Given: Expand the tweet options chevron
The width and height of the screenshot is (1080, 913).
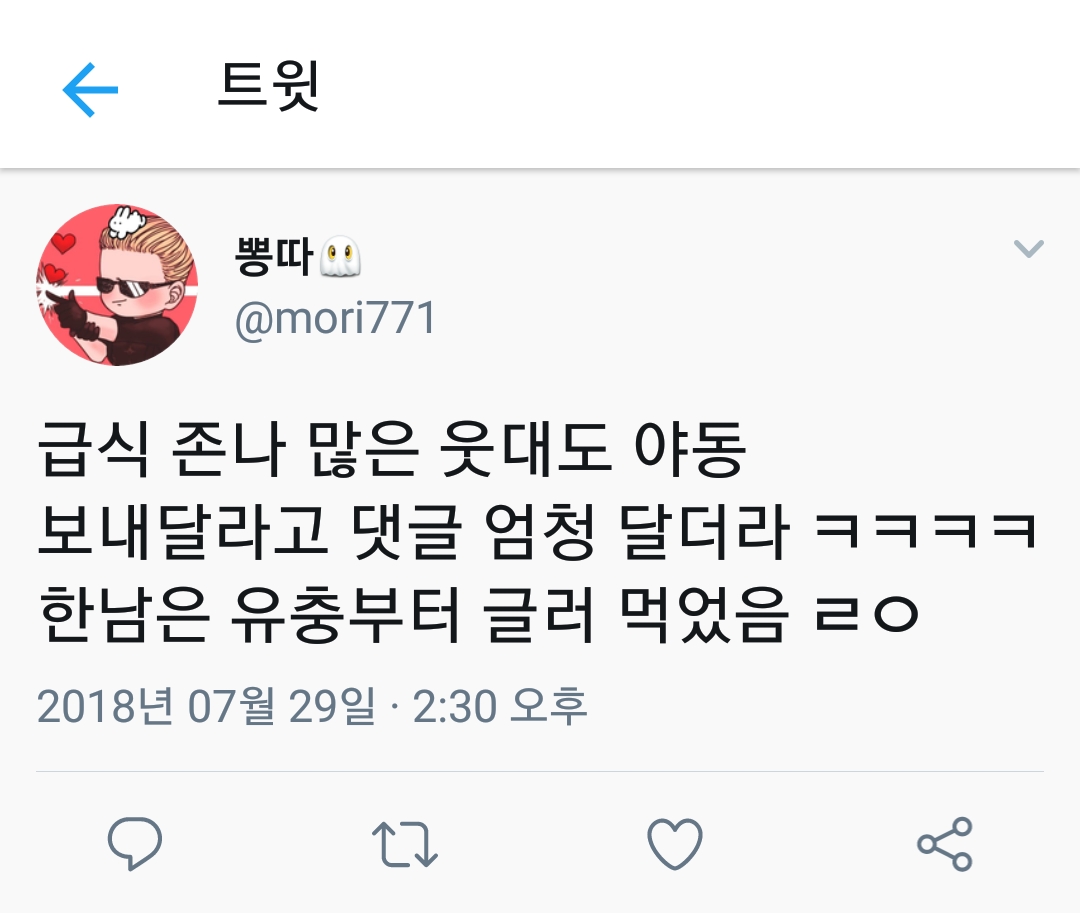Looking at the screenshot, I should coord(1029,248).
